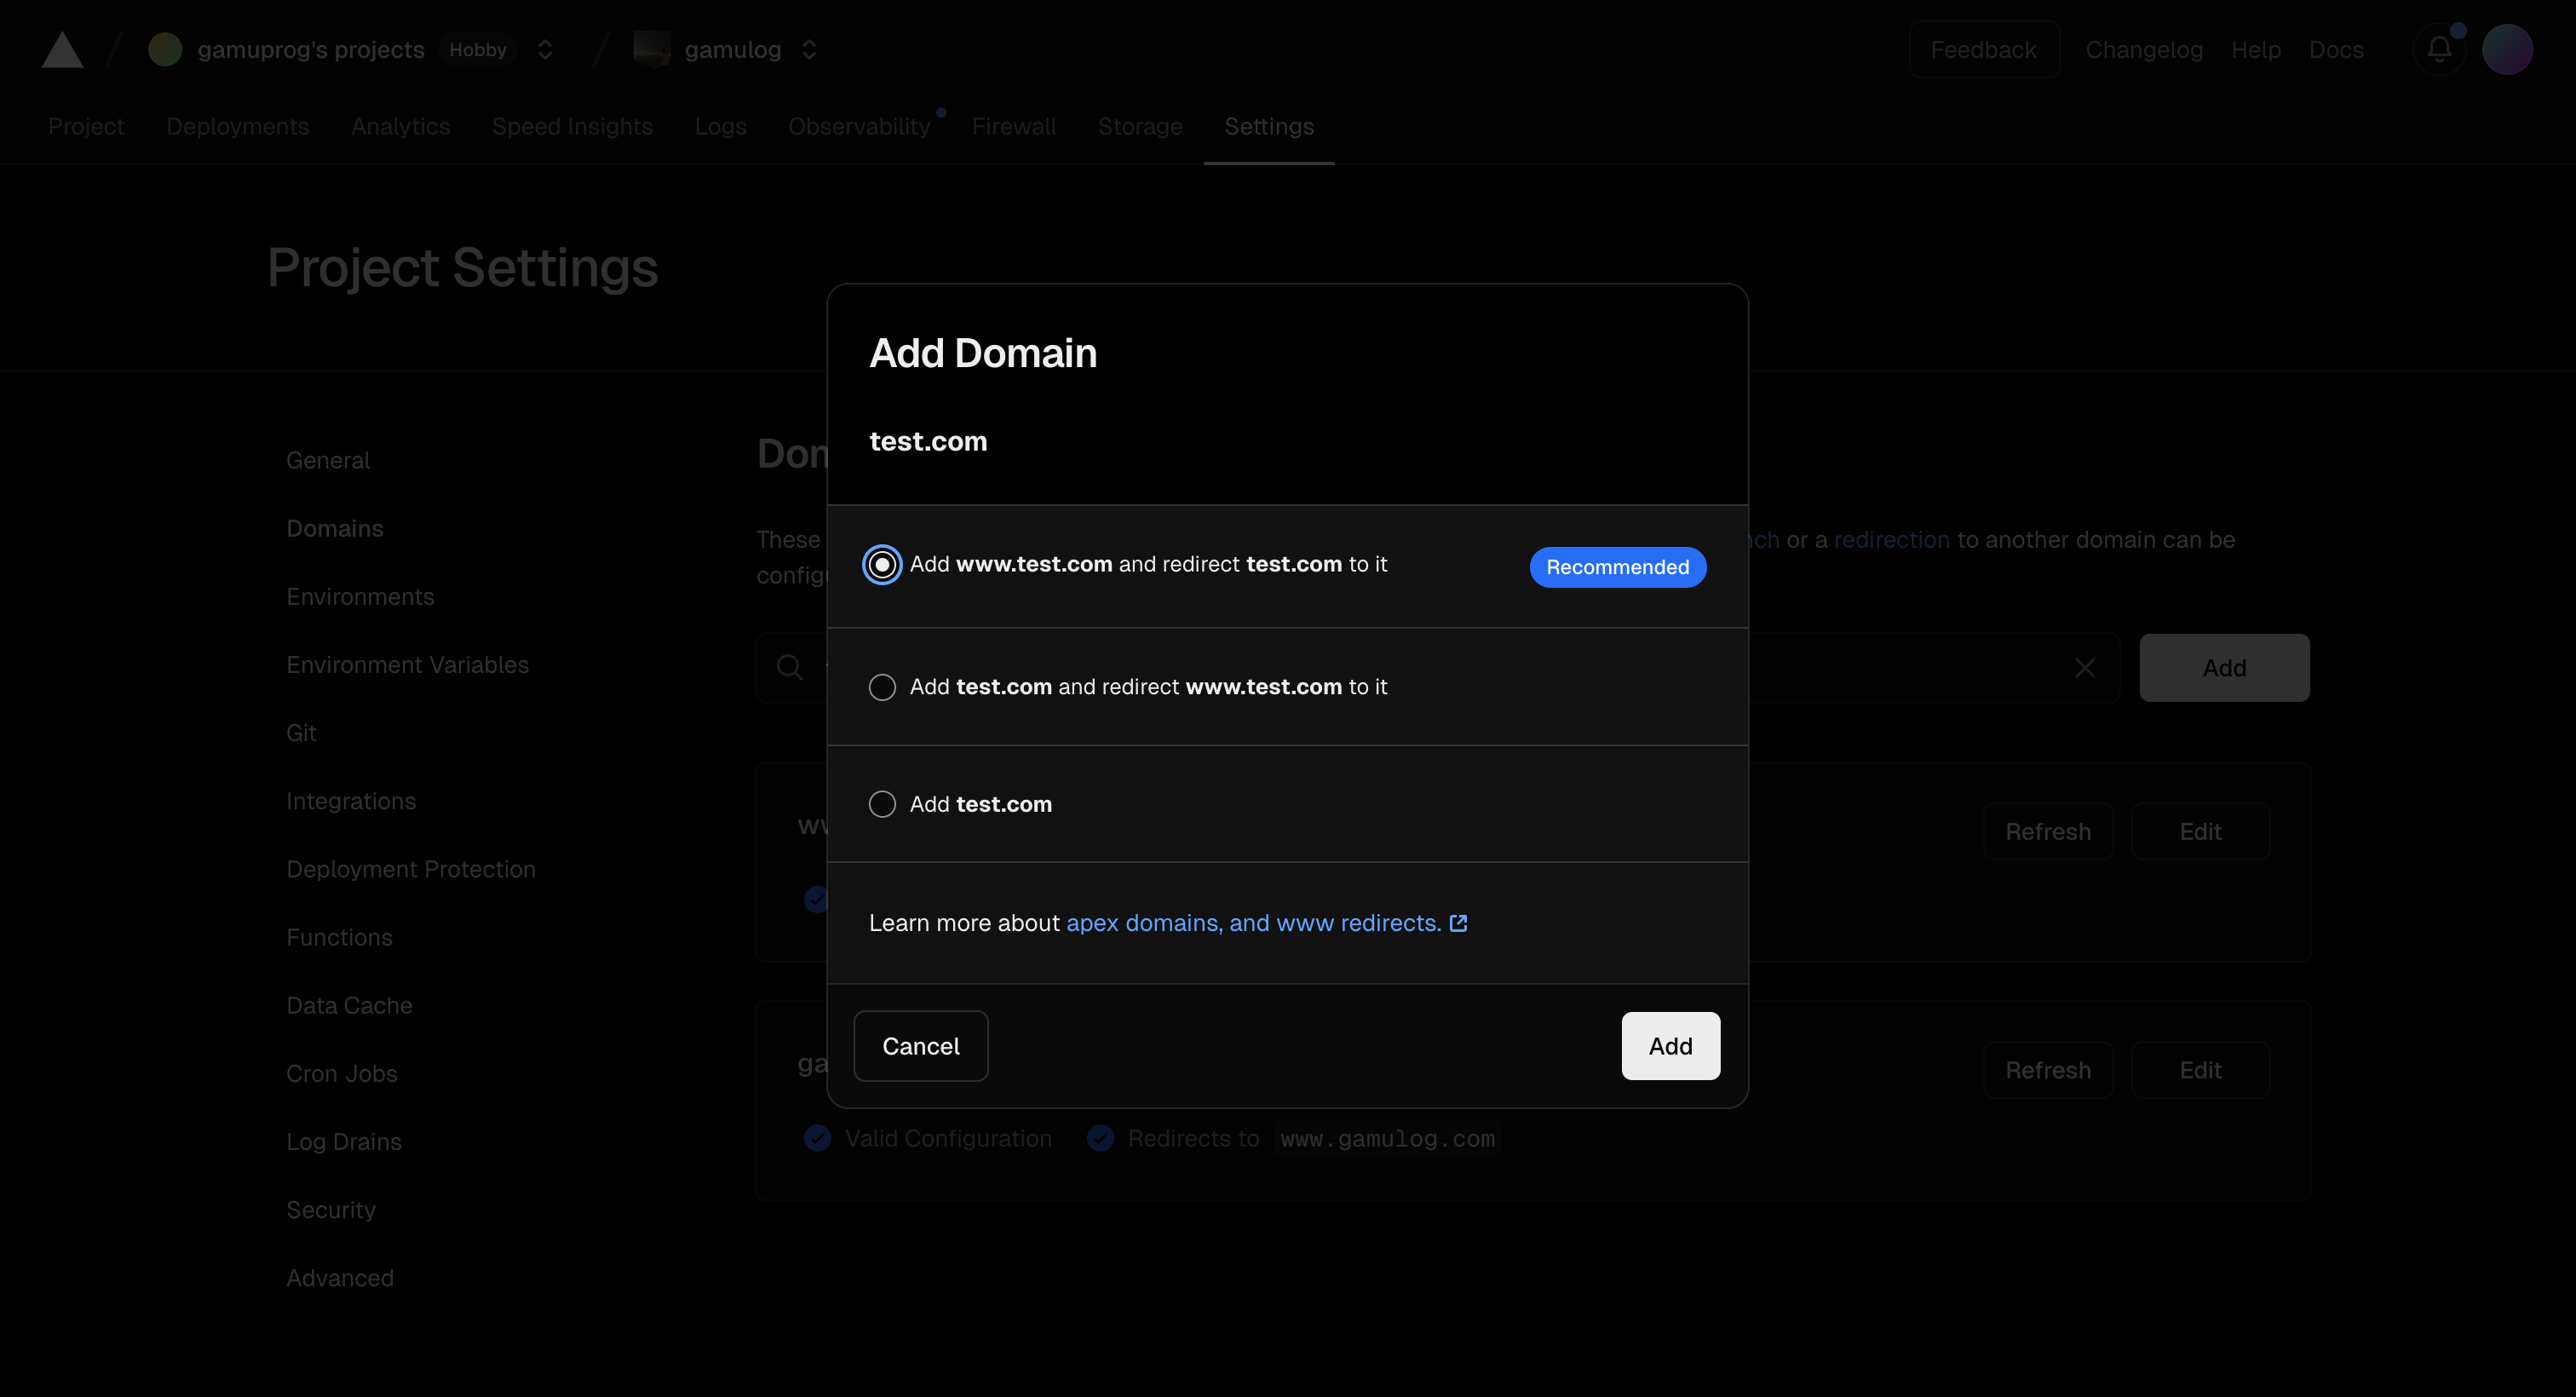Open the user avatar menu
Image resolution: width=2576 pixels, height=1397 pixels.
2507,49
